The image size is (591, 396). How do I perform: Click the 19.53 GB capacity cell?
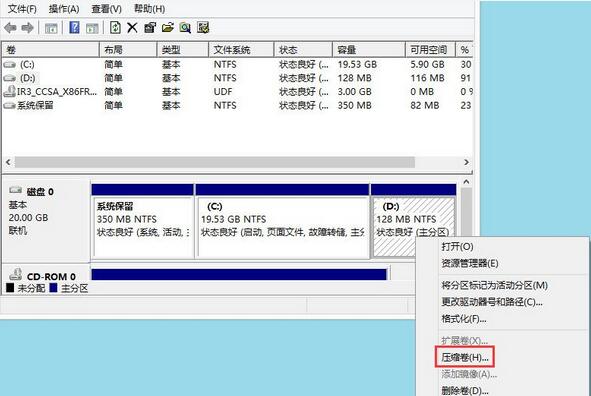[x=357, y=65]
